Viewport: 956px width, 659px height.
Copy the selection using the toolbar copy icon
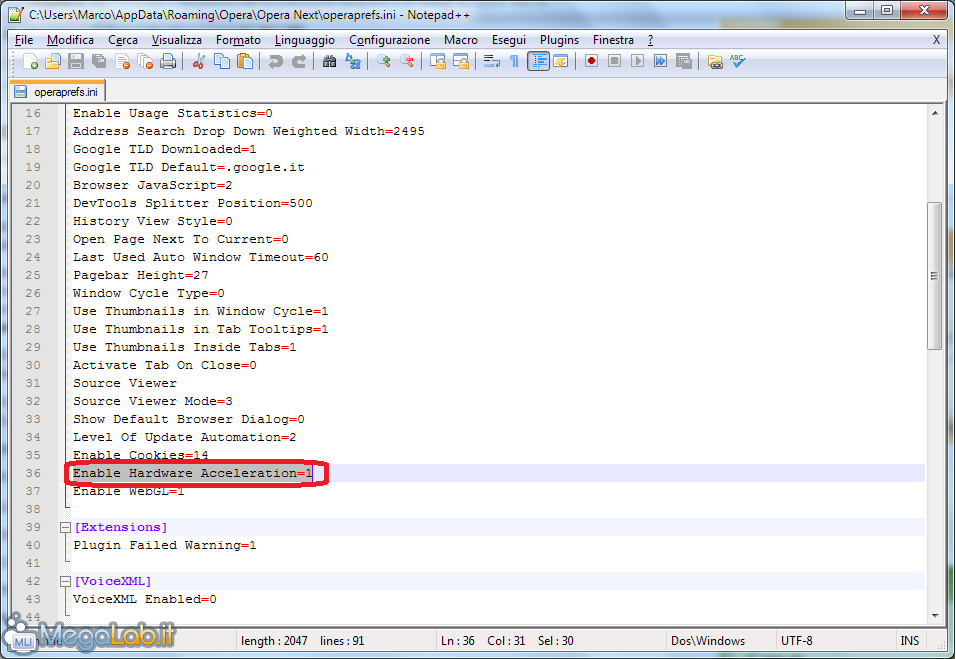click(x=222, y=61)
